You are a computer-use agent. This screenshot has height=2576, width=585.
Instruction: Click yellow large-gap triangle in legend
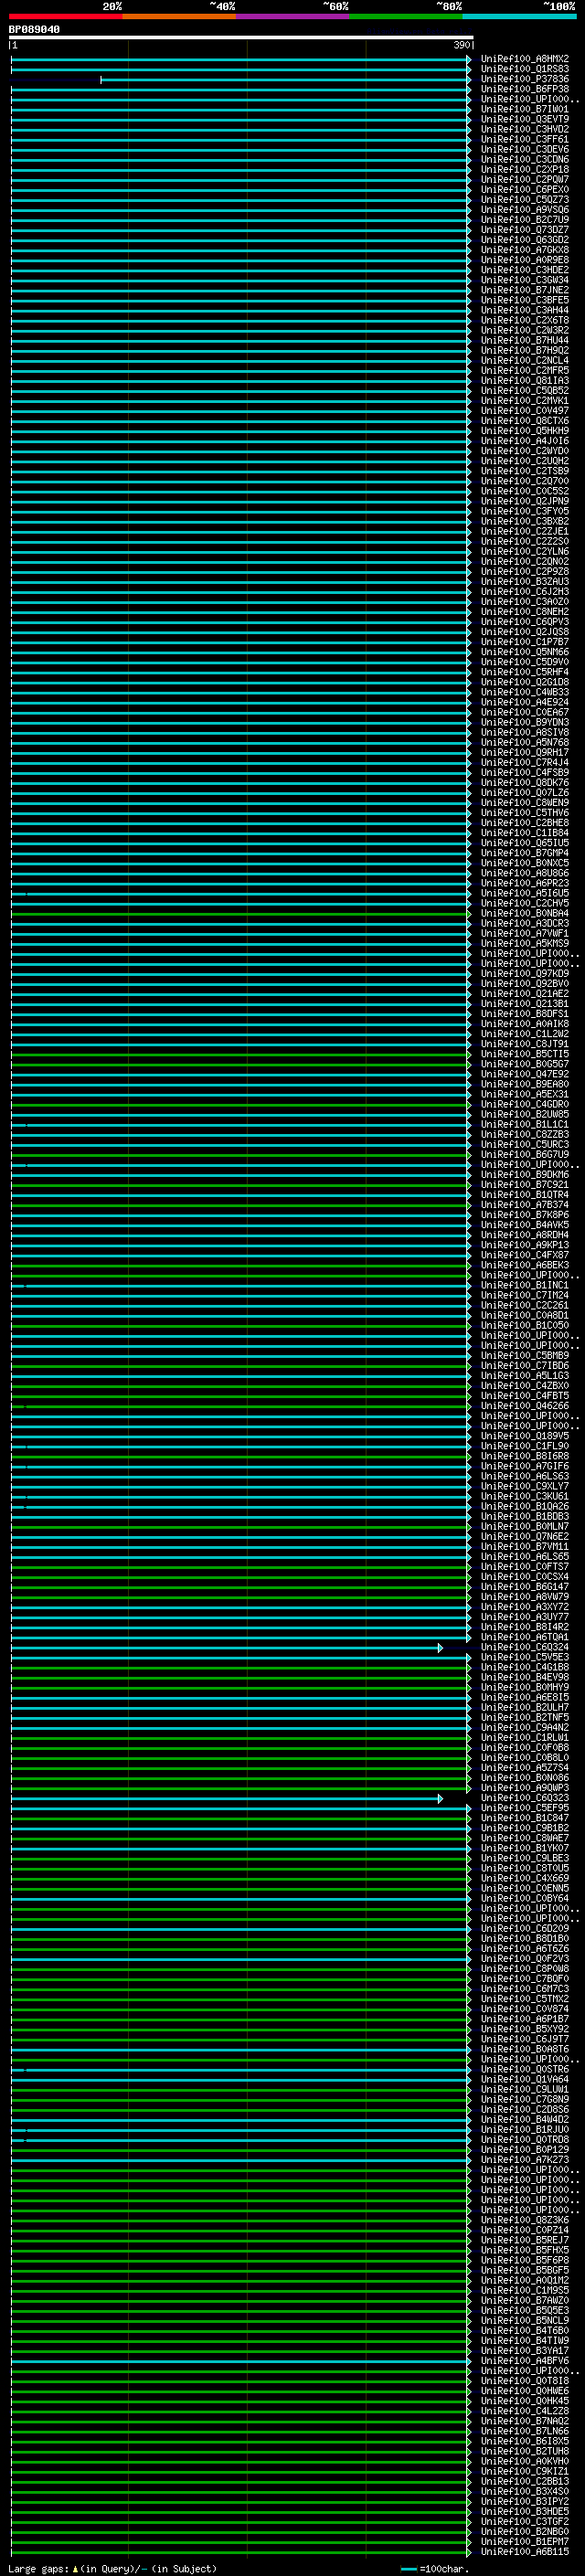coord(75,2568)
